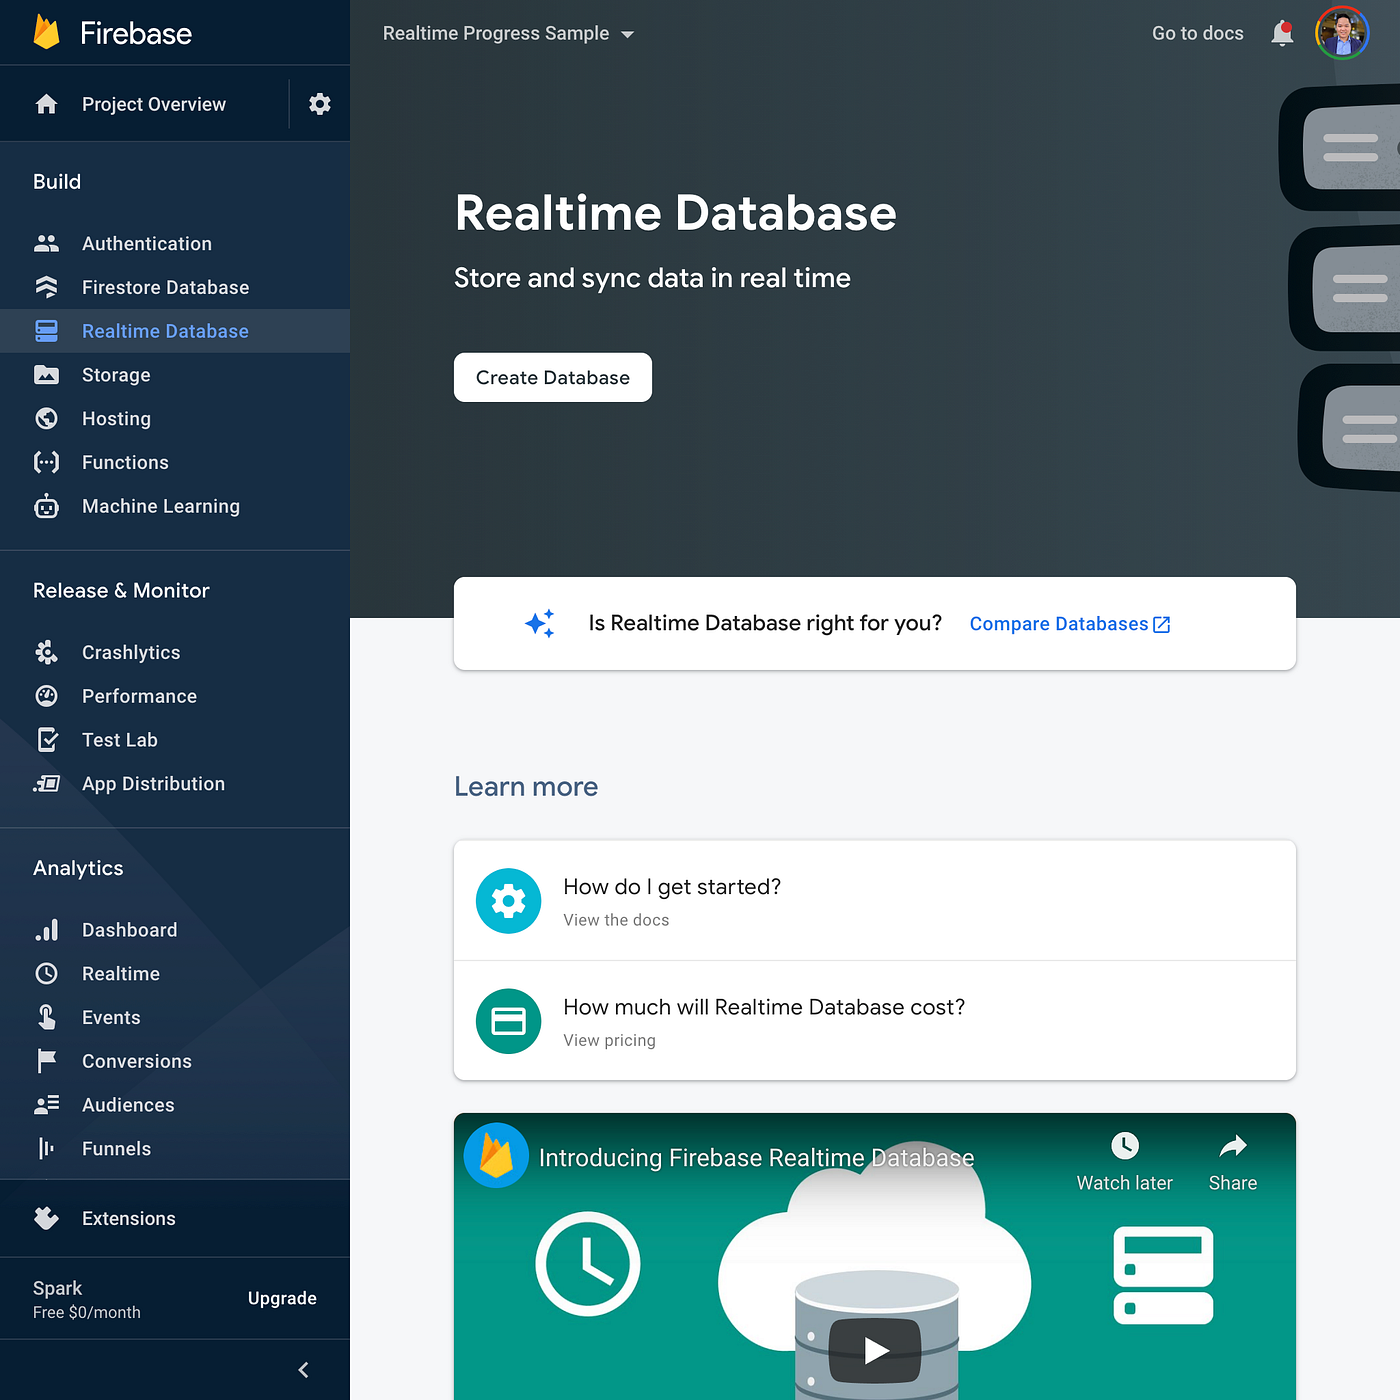
Task: Open the notifications bell
Action: [1281, 33]
